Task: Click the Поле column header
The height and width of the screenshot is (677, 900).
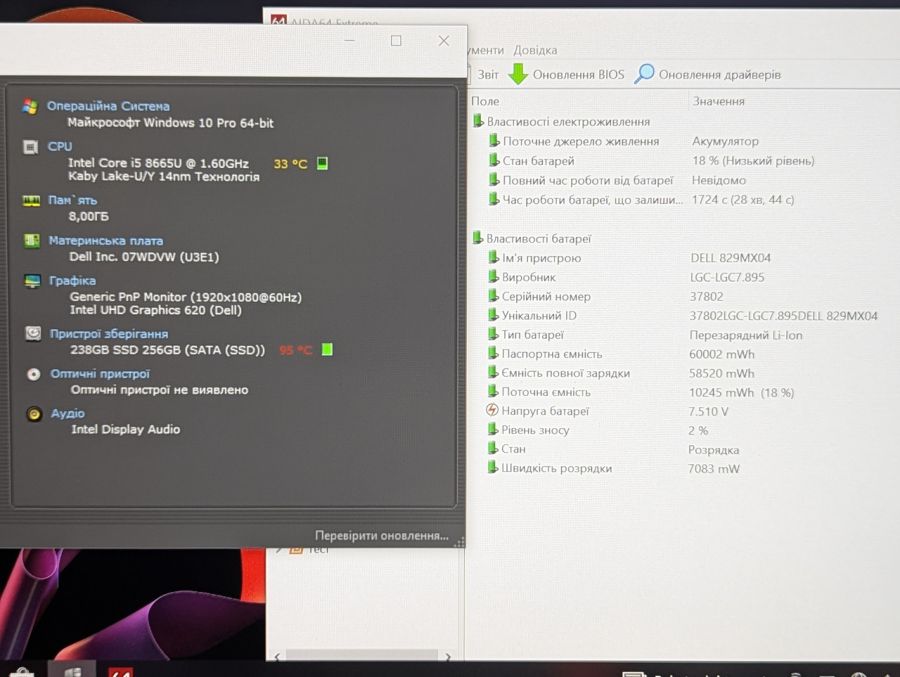Action: point(485,101)
